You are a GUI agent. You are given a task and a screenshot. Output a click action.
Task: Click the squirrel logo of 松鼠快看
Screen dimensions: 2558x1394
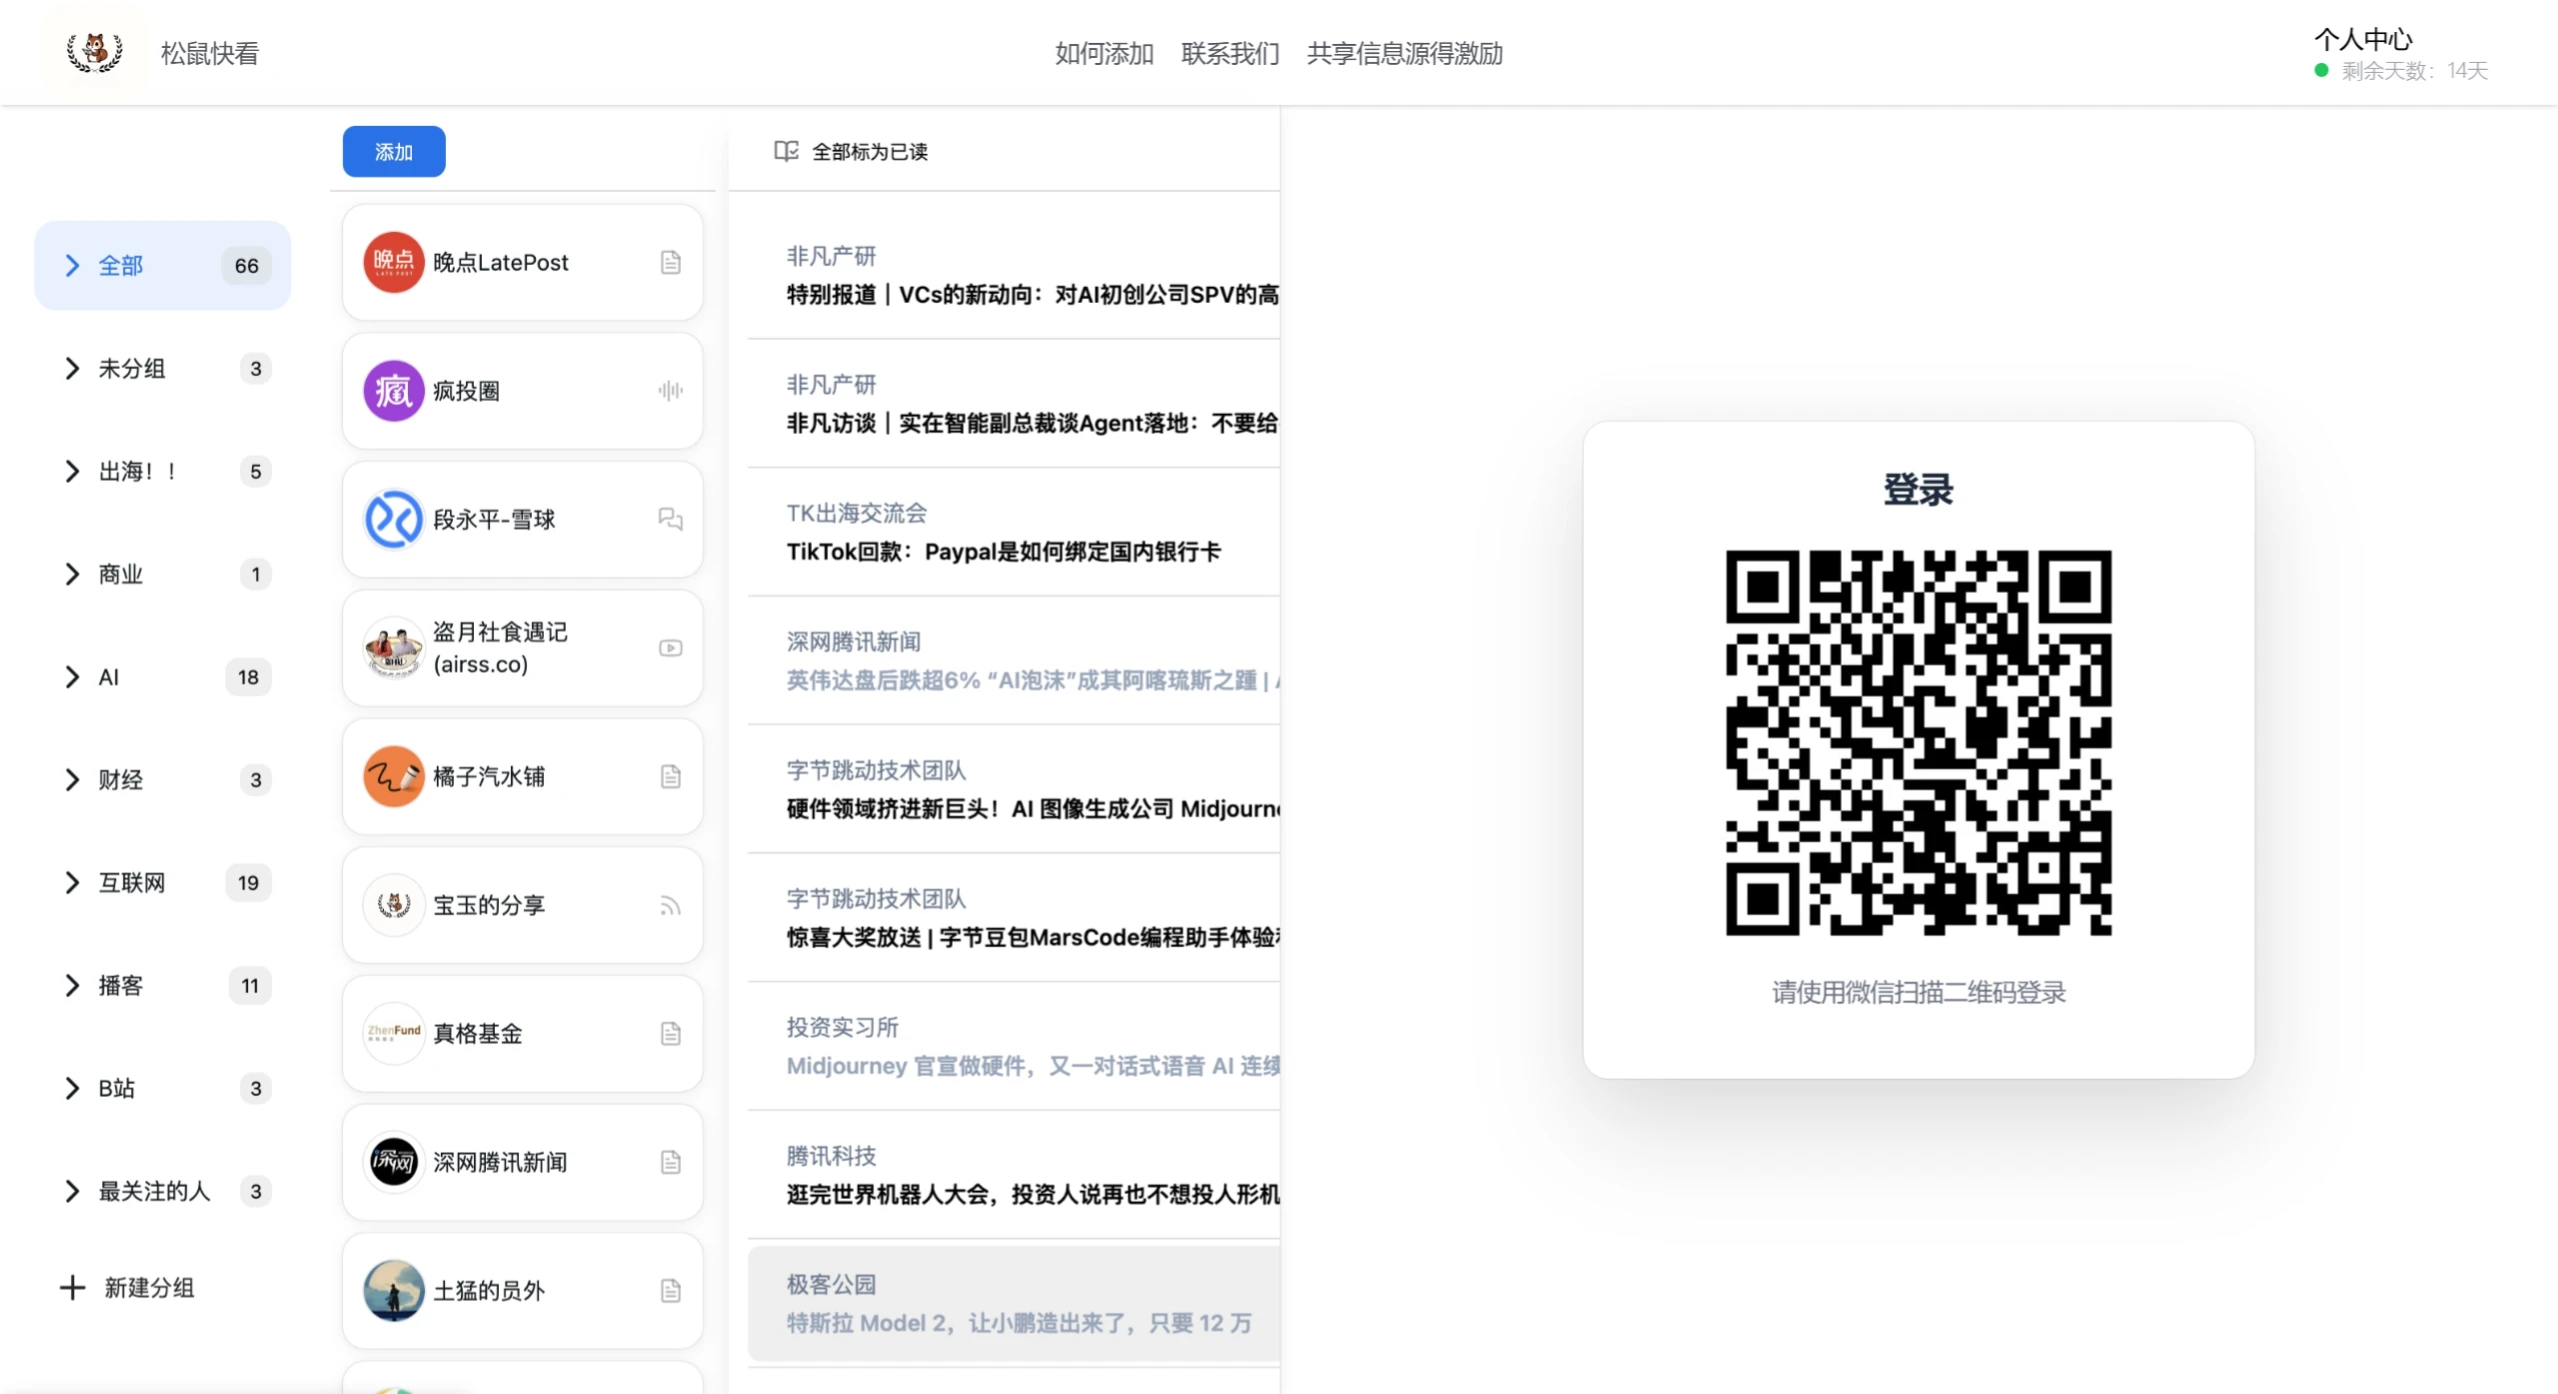94,52
